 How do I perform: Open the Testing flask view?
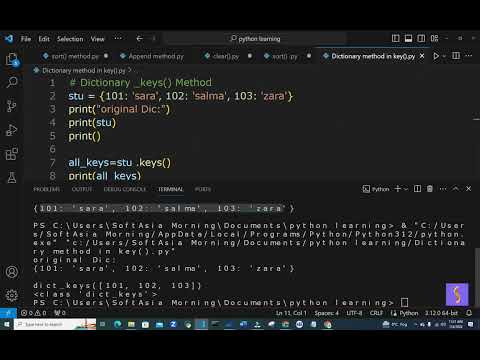(x=12, y=178)
